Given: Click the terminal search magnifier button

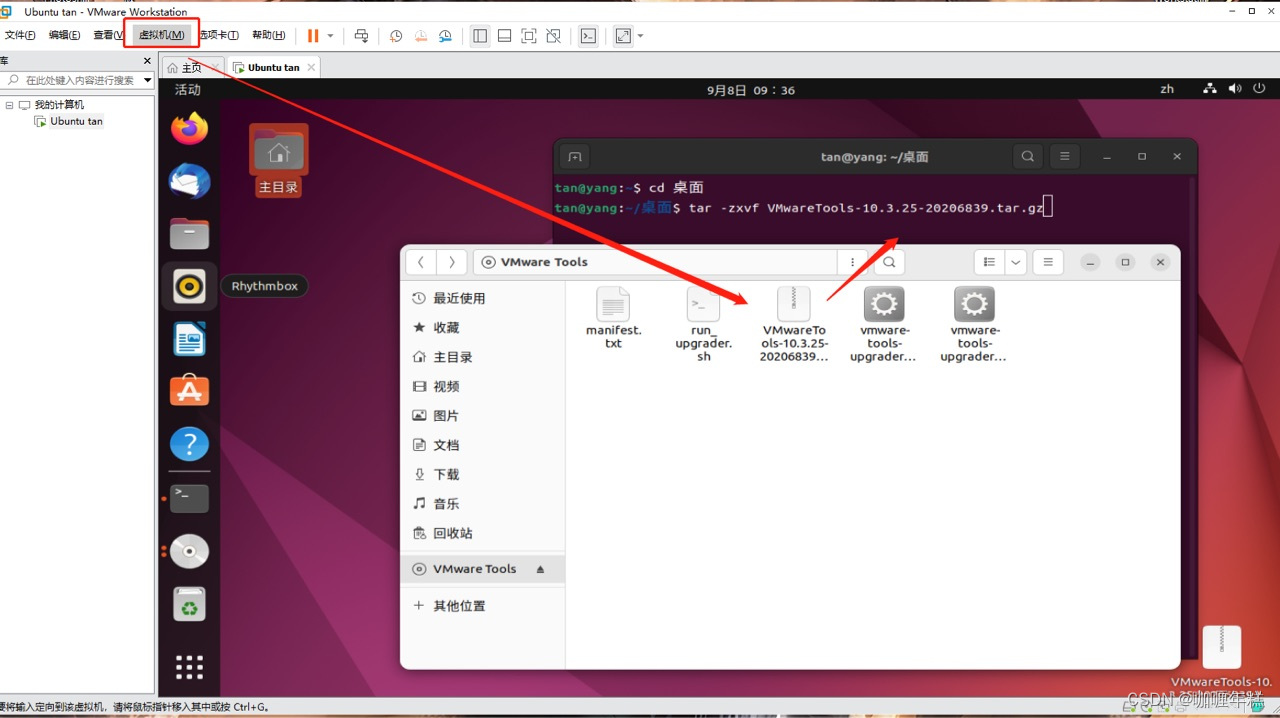Looking at the screenshot, I should click(1027, 157).
